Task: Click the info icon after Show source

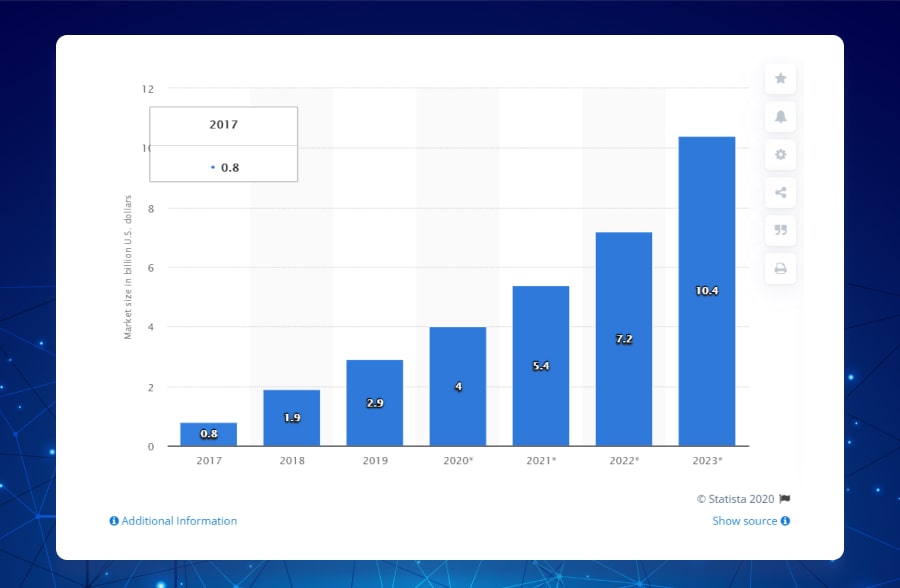Action: coord(785,521)
